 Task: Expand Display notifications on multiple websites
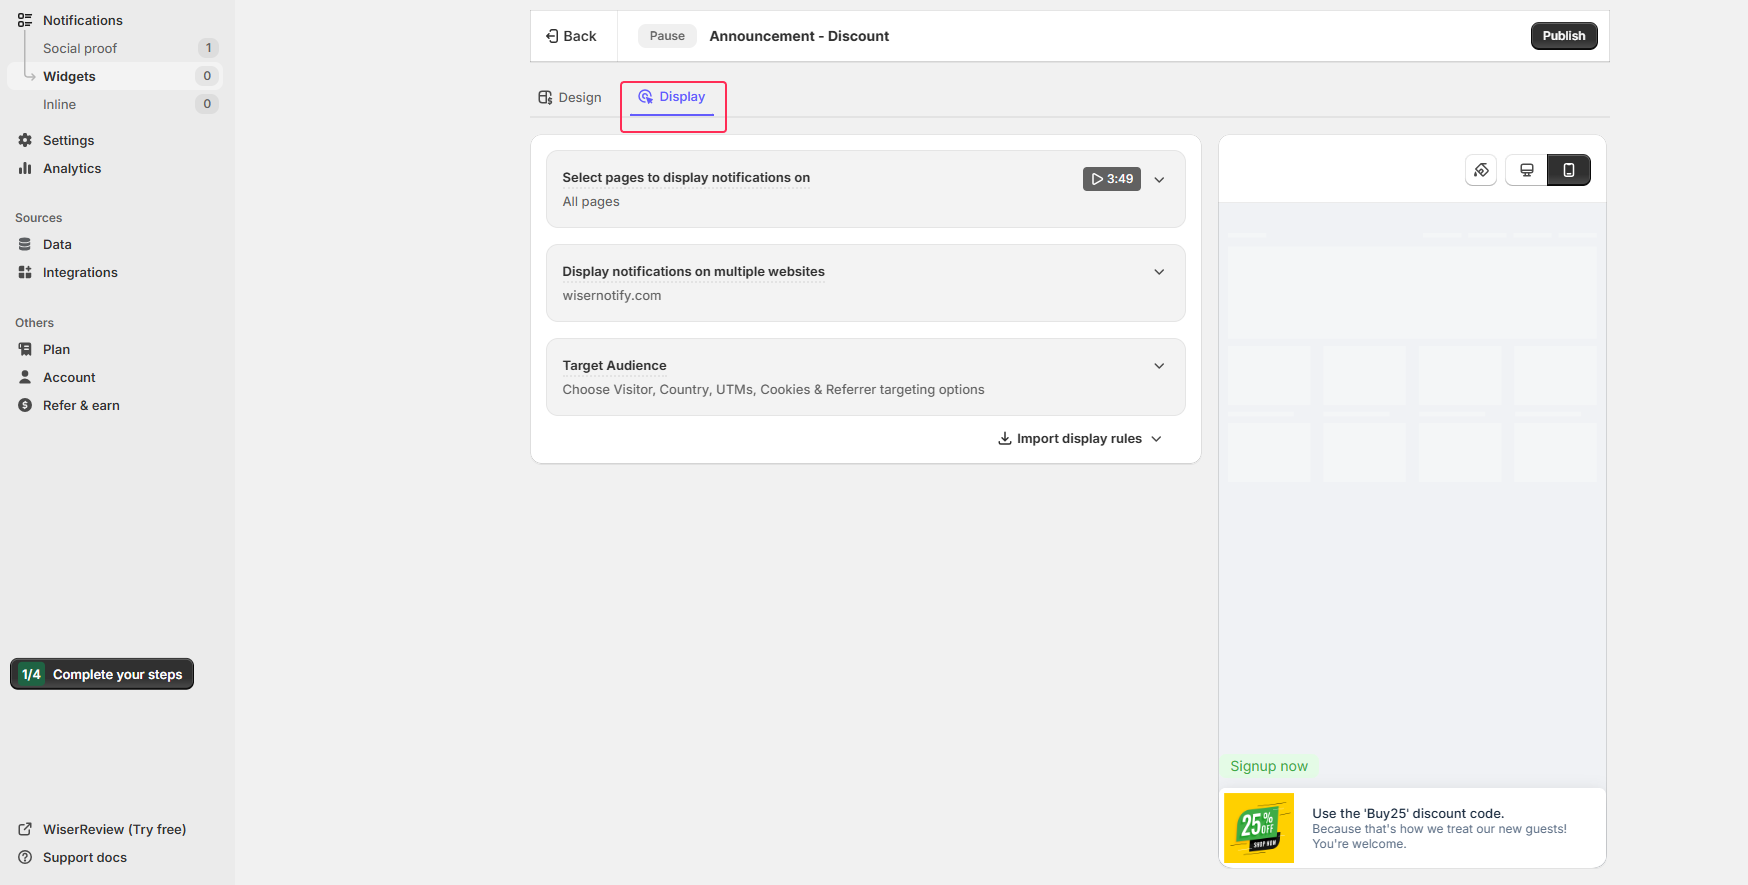coord(1159,272)
